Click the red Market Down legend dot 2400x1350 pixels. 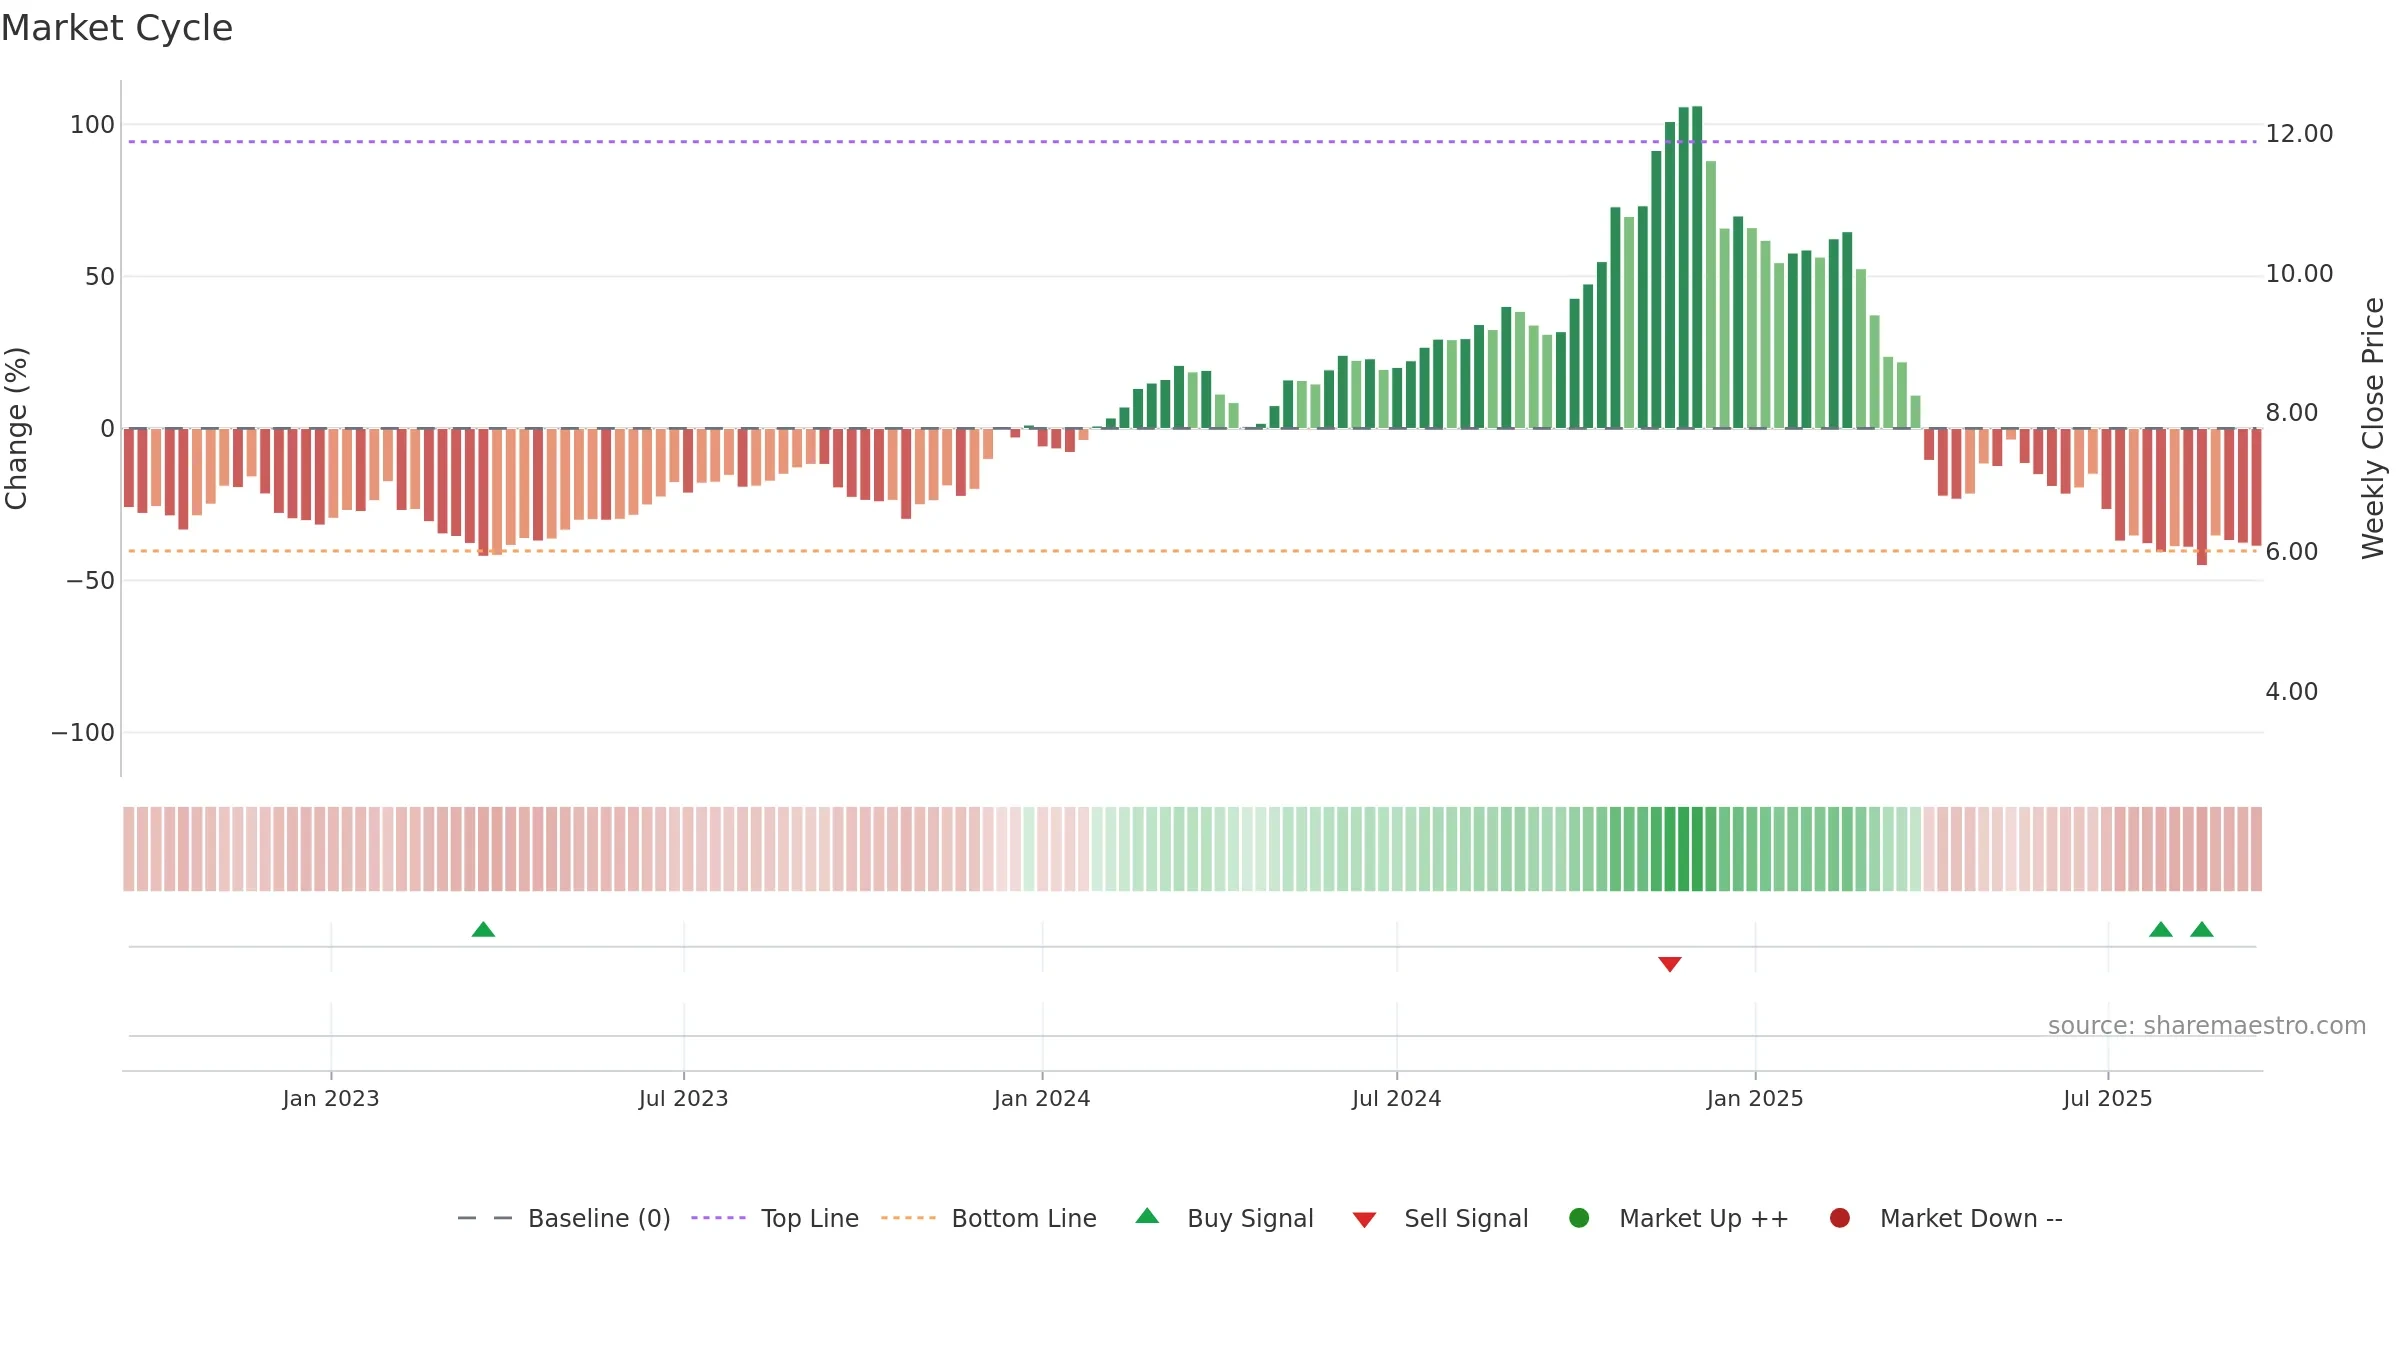(x=1839, y=1218)
